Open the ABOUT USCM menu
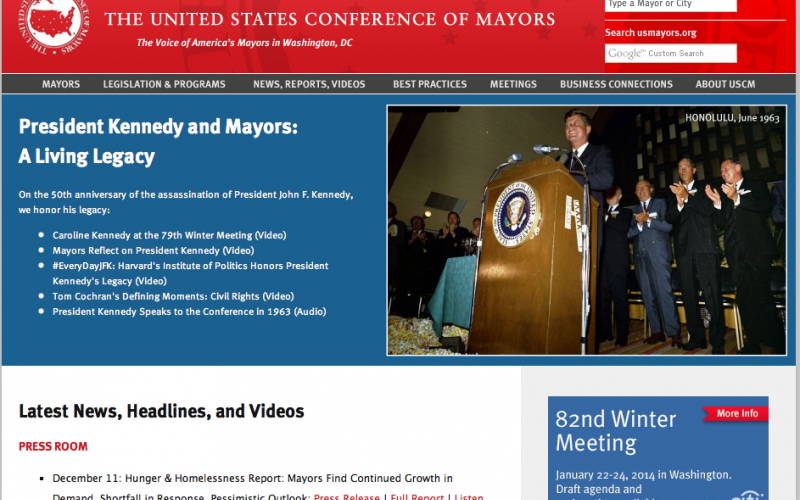The width and height of the screenshot is (800, 500). point(725,84)
